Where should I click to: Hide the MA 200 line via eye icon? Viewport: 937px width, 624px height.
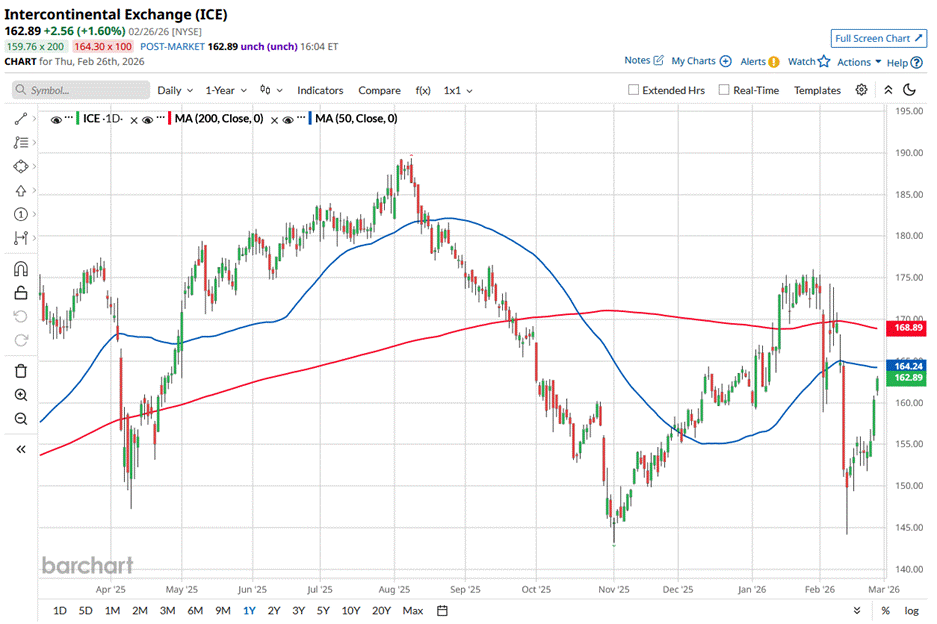click(147, 119)
